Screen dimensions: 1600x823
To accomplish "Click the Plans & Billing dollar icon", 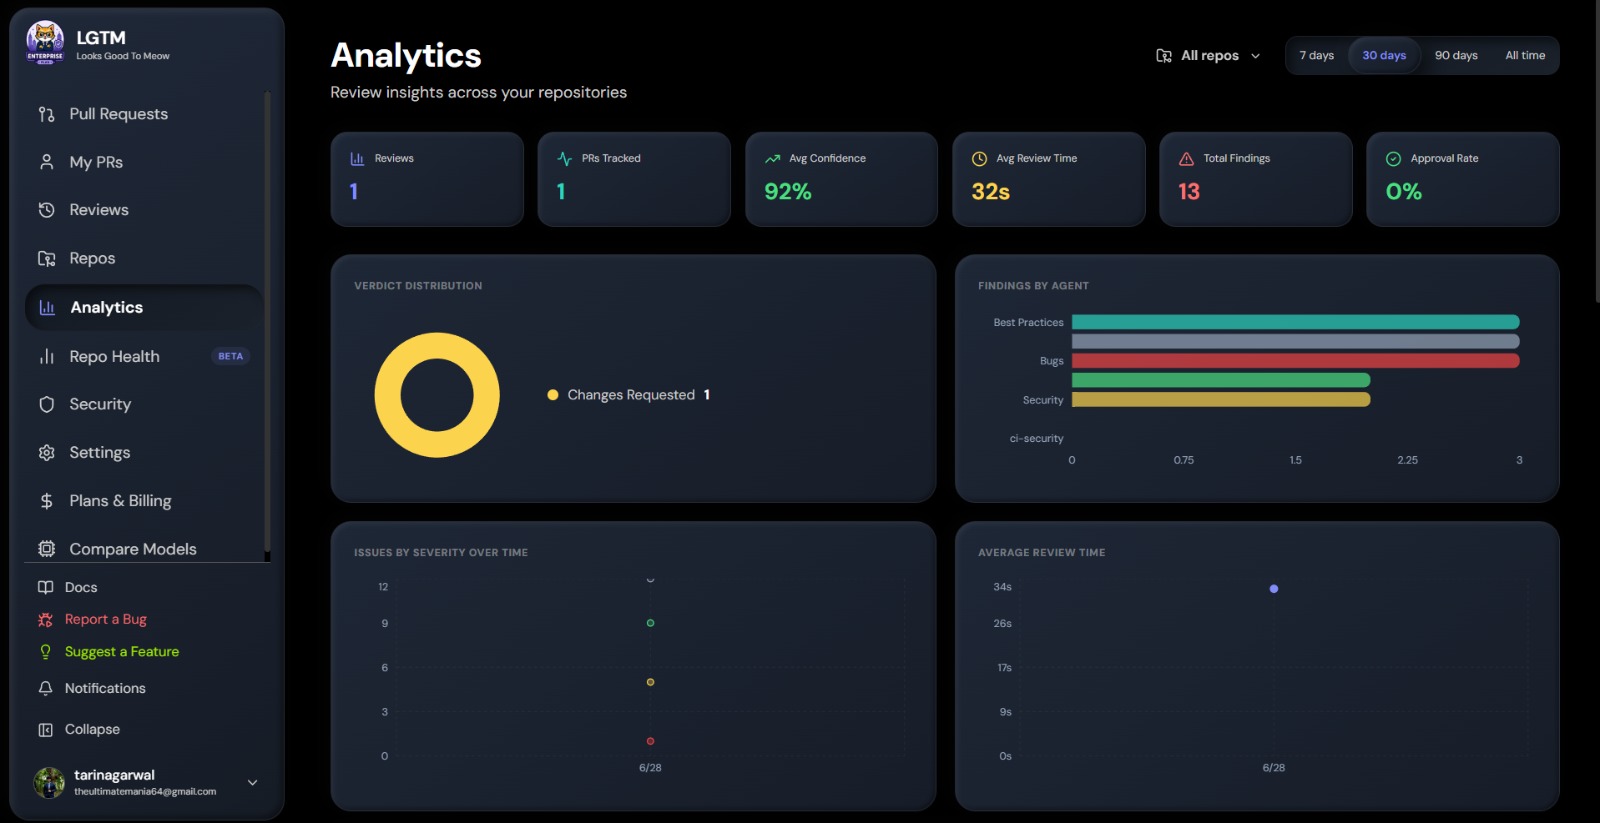I will coord(46,501).
